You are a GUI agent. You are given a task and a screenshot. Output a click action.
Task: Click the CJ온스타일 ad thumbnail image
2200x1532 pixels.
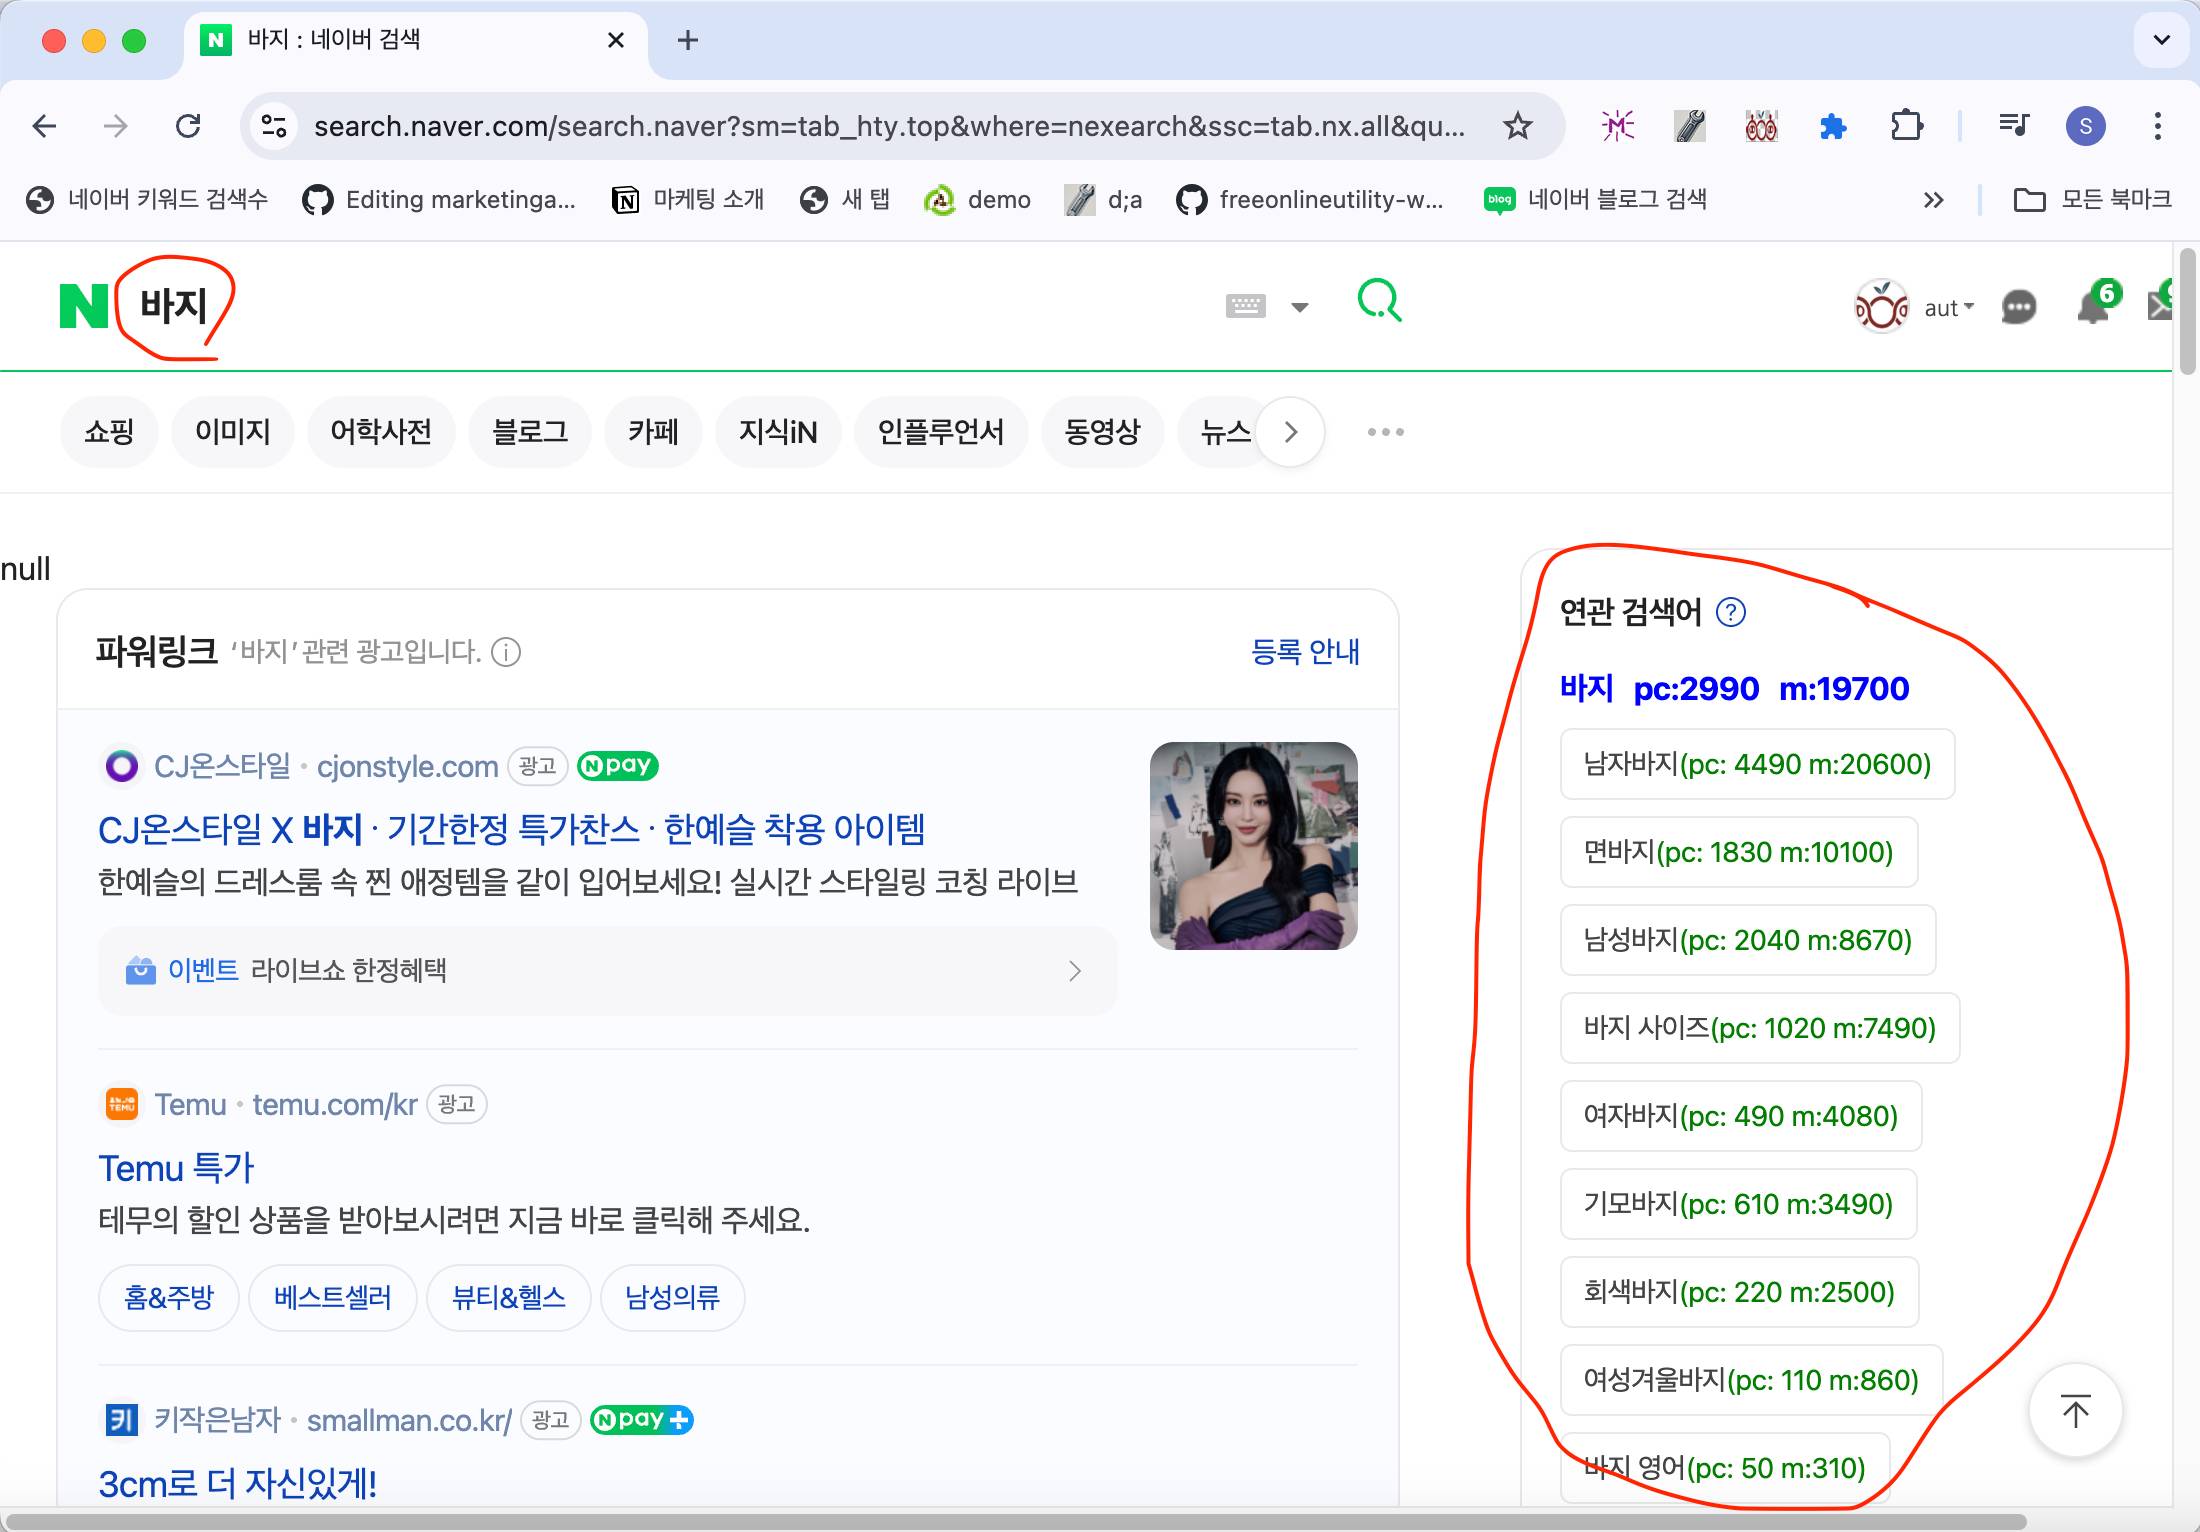pyautogui.click(x=1253, y=846)
